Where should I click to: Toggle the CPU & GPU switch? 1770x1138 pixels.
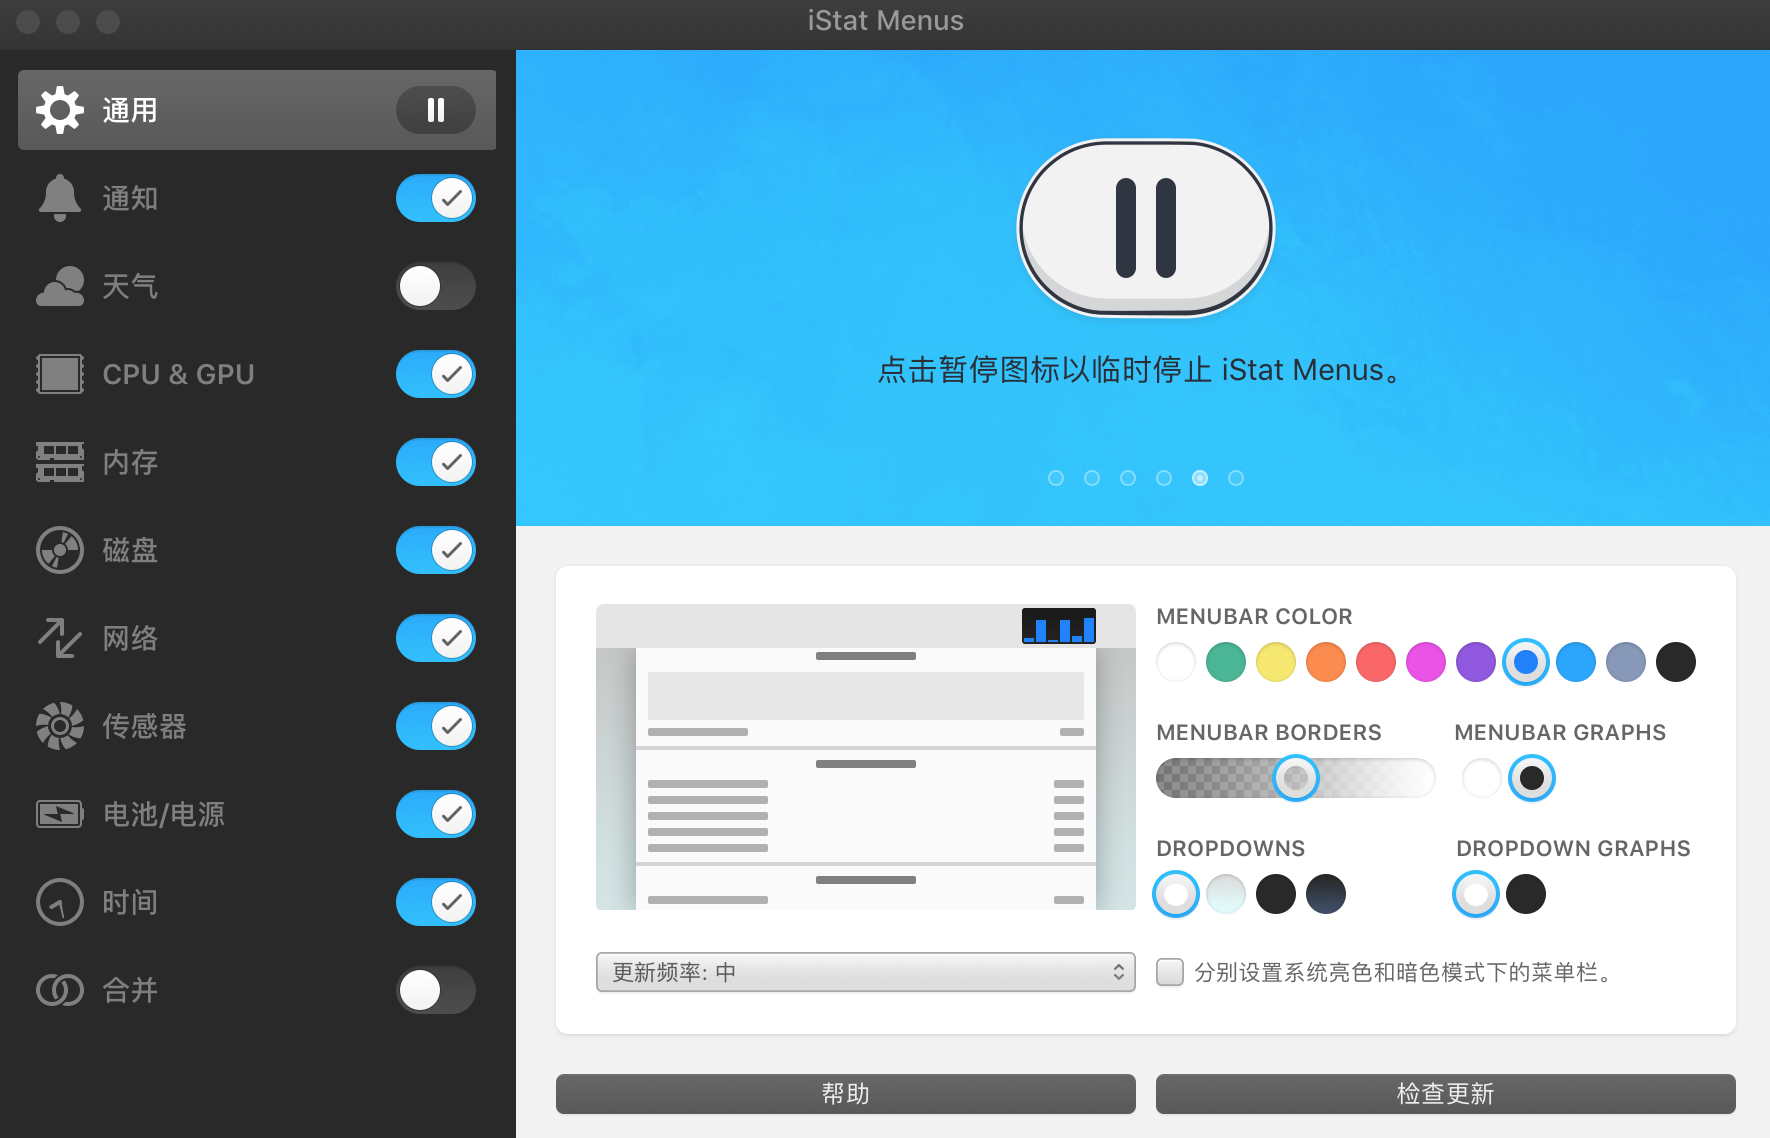click(x=436, y=374)
